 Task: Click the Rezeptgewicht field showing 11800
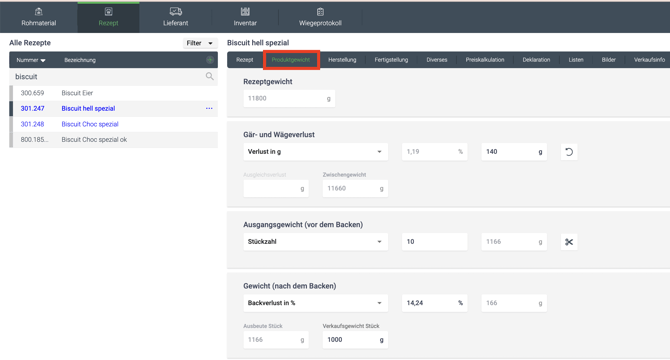pos(289,98)
